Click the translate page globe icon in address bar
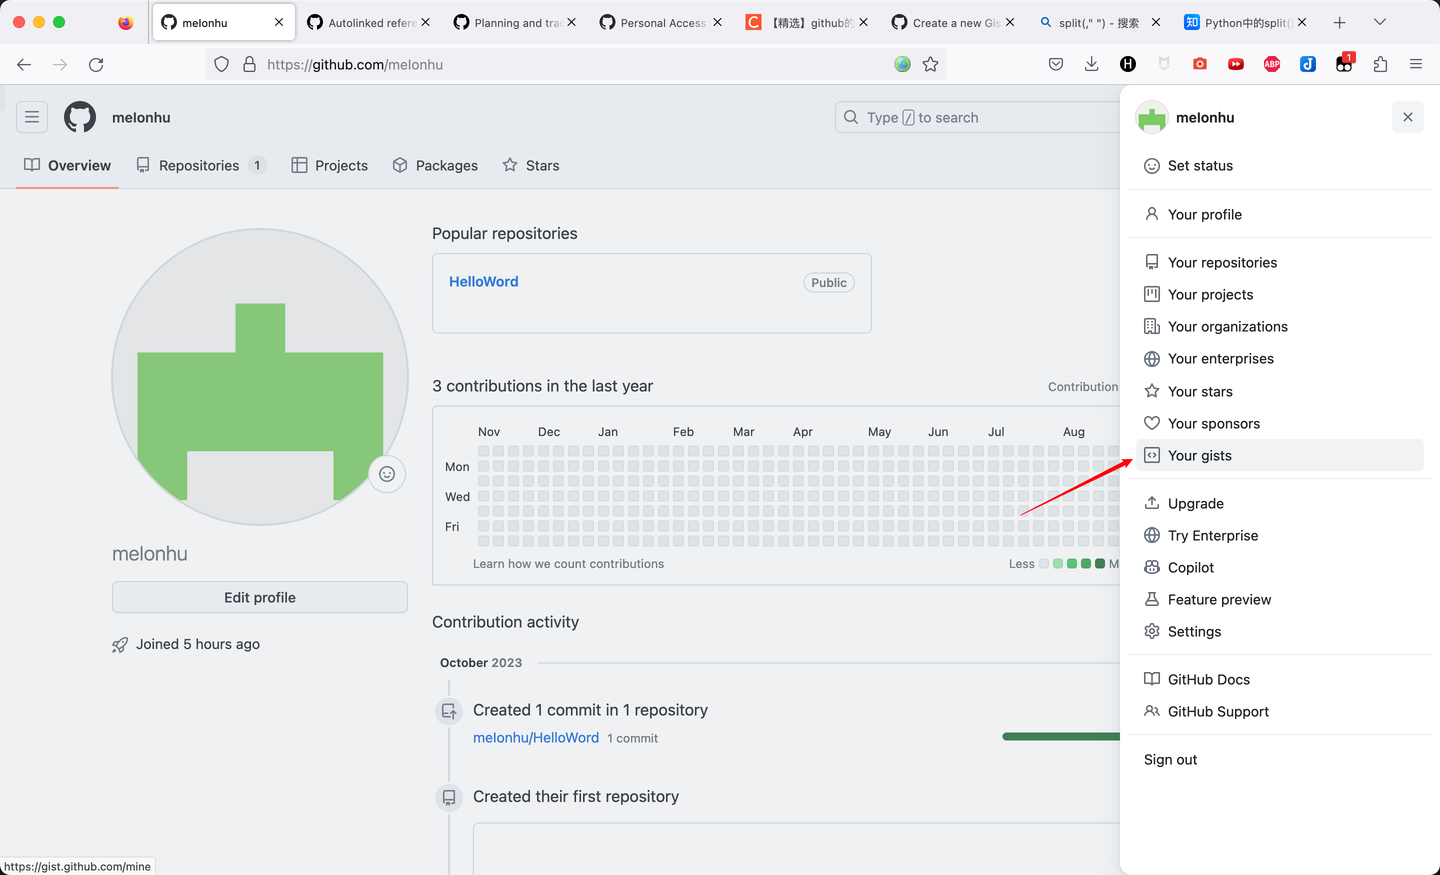 pyautogui.click(x=902, y=64)
